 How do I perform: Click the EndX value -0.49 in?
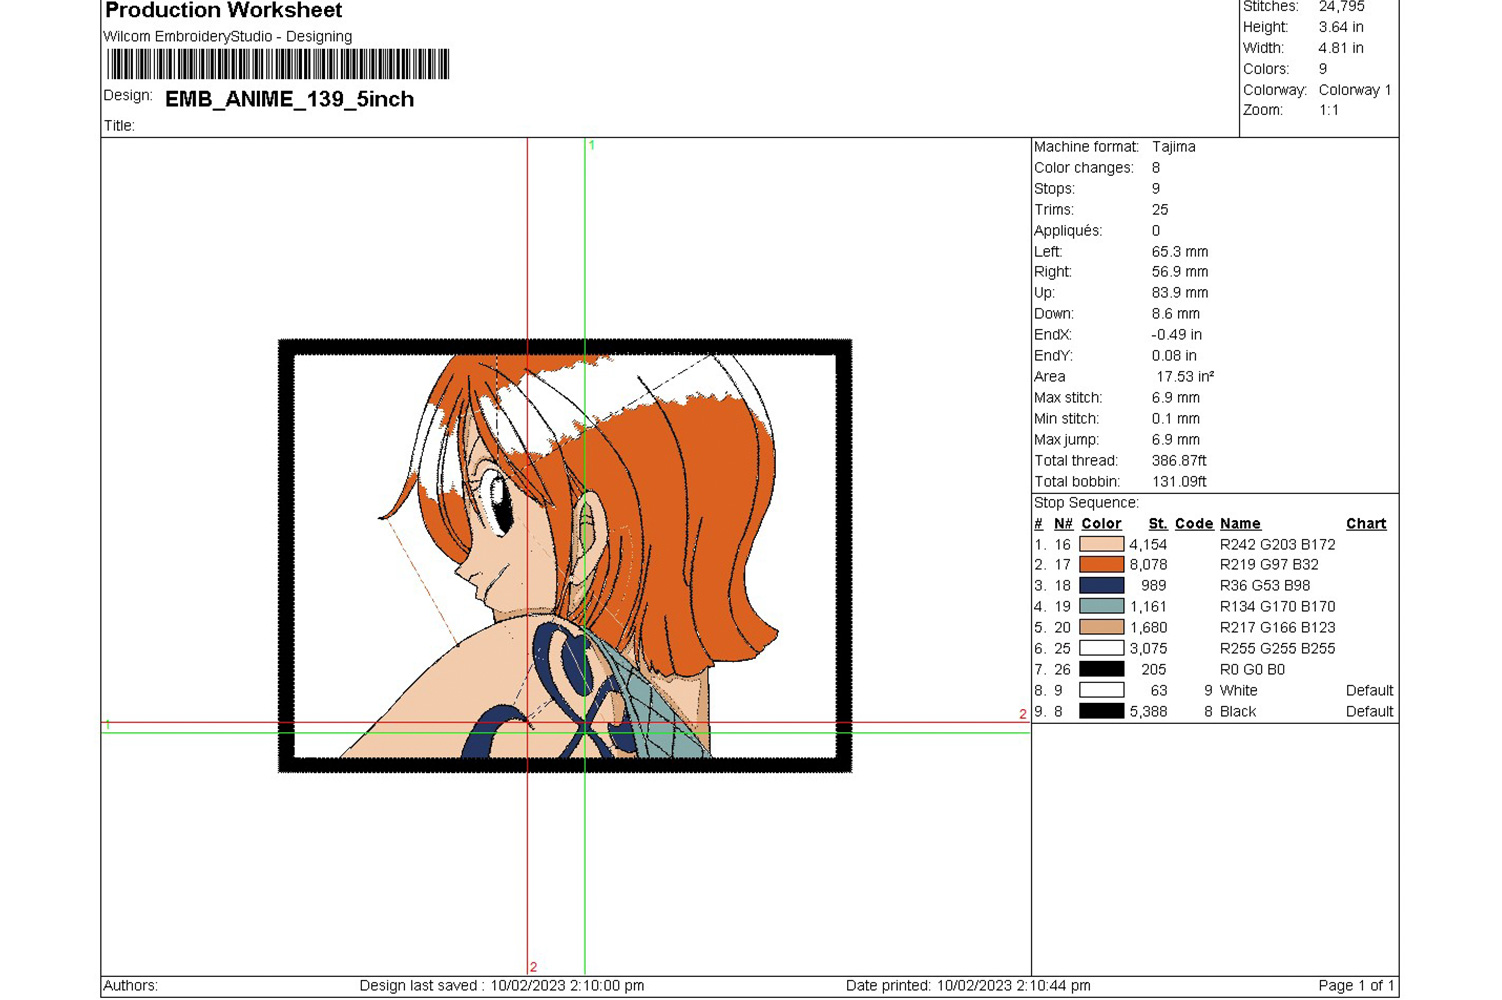(x=1177, y=335)
